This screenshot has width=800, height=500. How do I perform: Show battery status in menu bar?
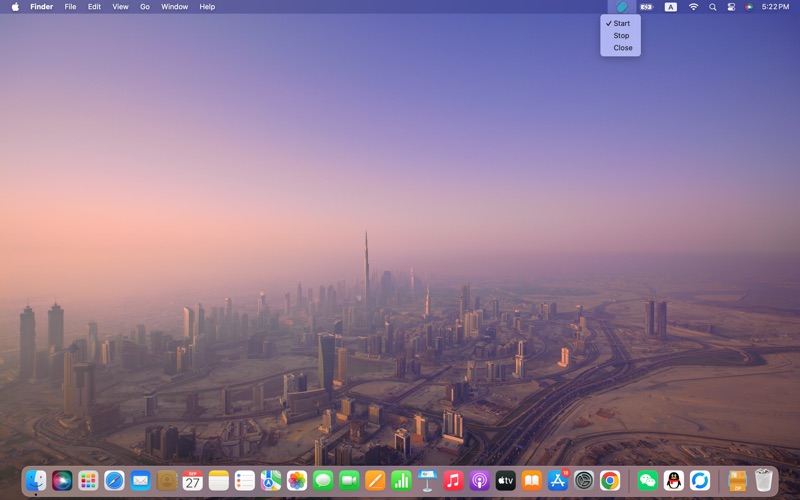click(x=646, y=7)
